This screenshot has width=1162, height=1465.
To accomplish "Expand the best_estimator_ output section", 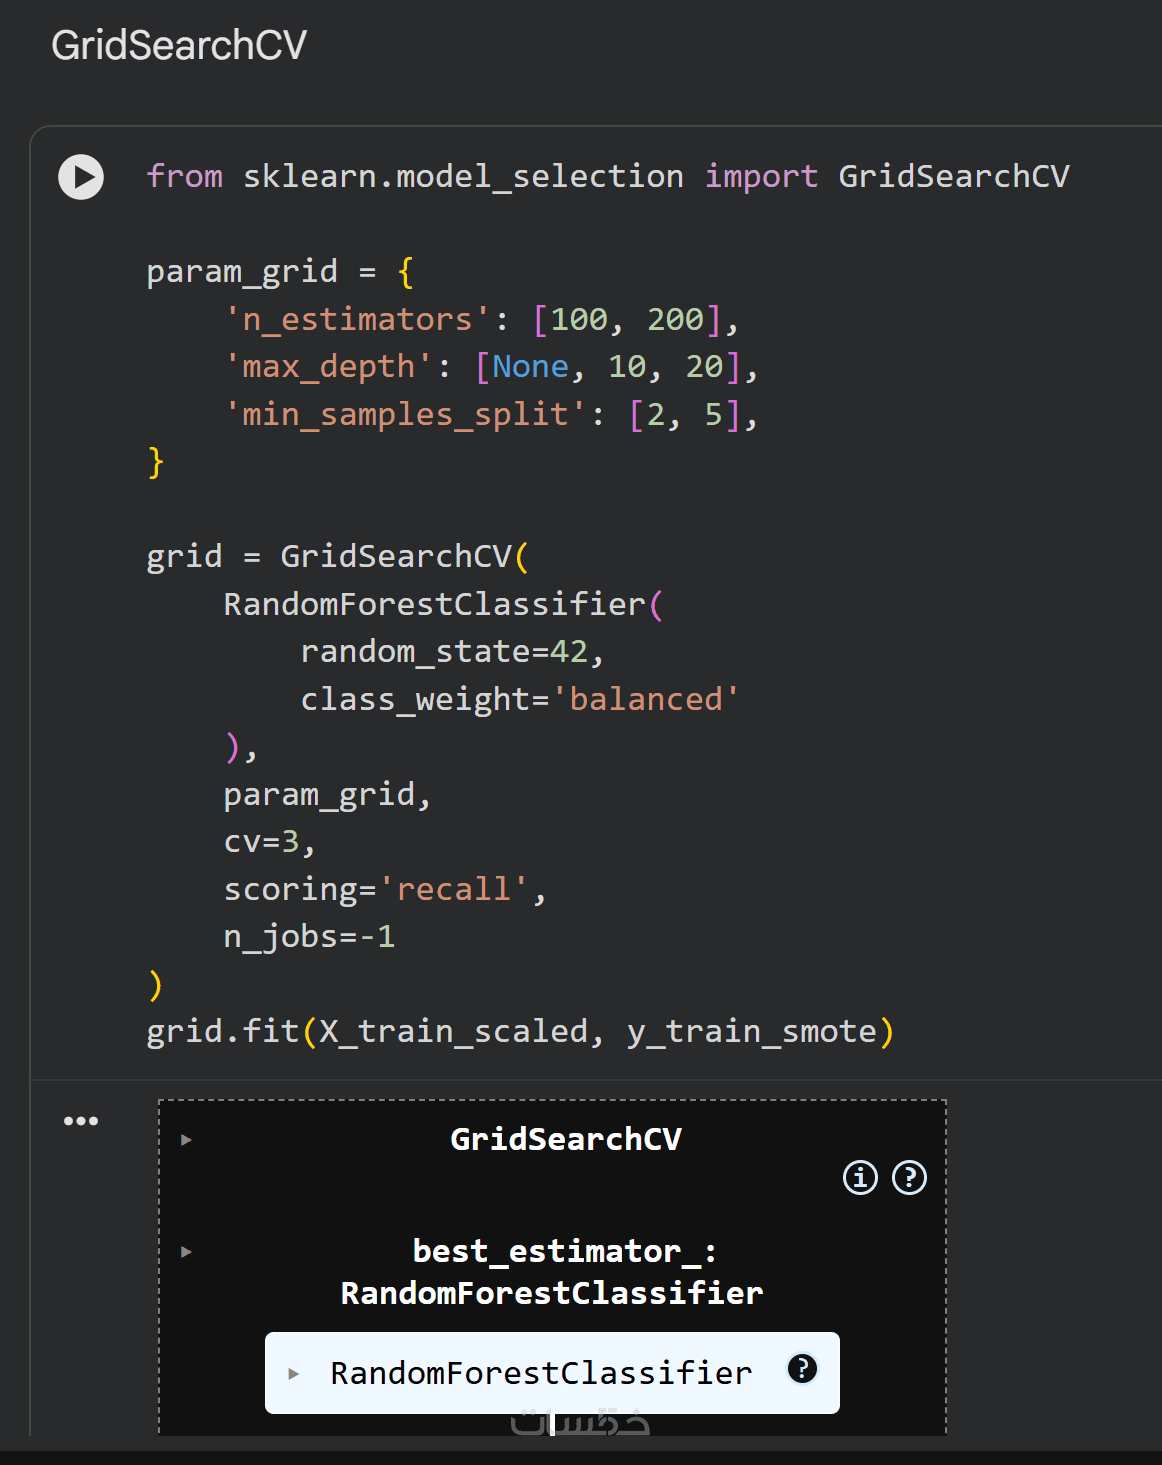I will coord(186,1251).
